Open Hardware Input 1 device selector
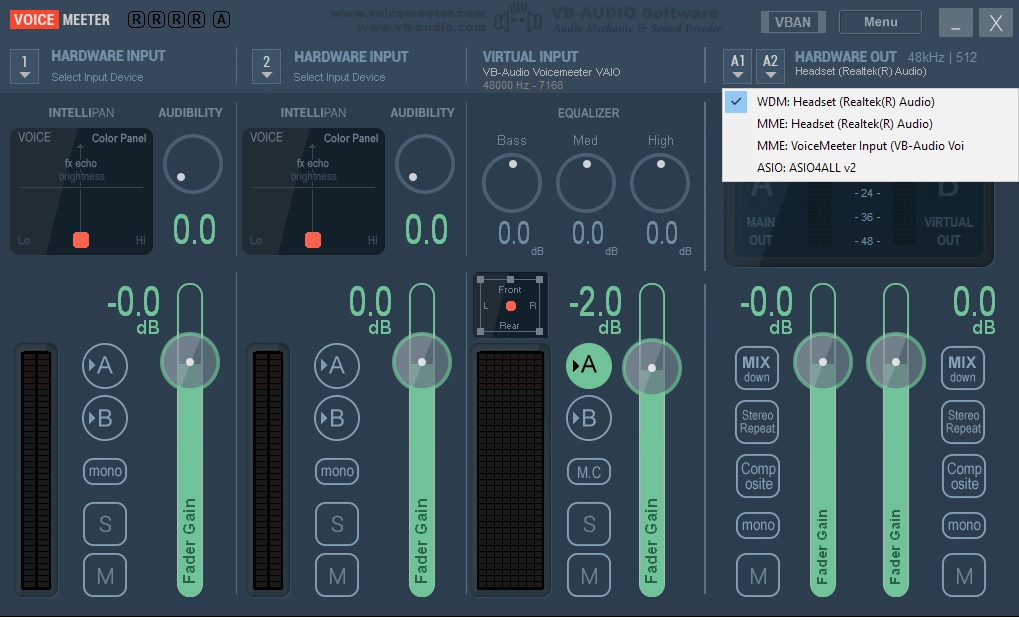 tap(24, 66)
